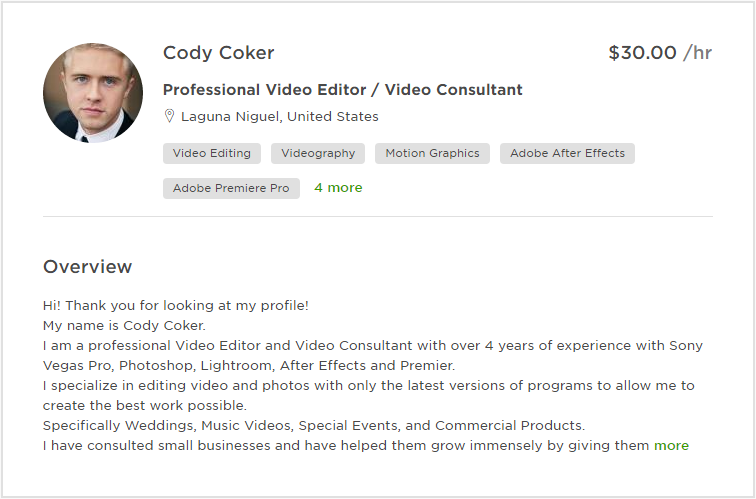Click the sentence about latest program versions
Viewport: 756px width, 499px height.
click(x=369, y=395)
